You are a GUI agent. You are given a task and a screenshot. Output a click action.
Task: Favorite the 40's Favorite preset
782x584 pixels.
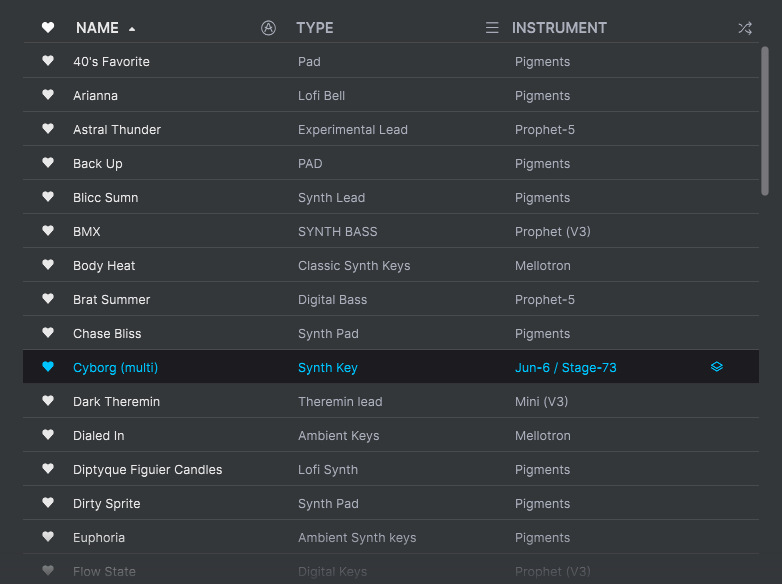pyautogui.click(x=48, y=61)
